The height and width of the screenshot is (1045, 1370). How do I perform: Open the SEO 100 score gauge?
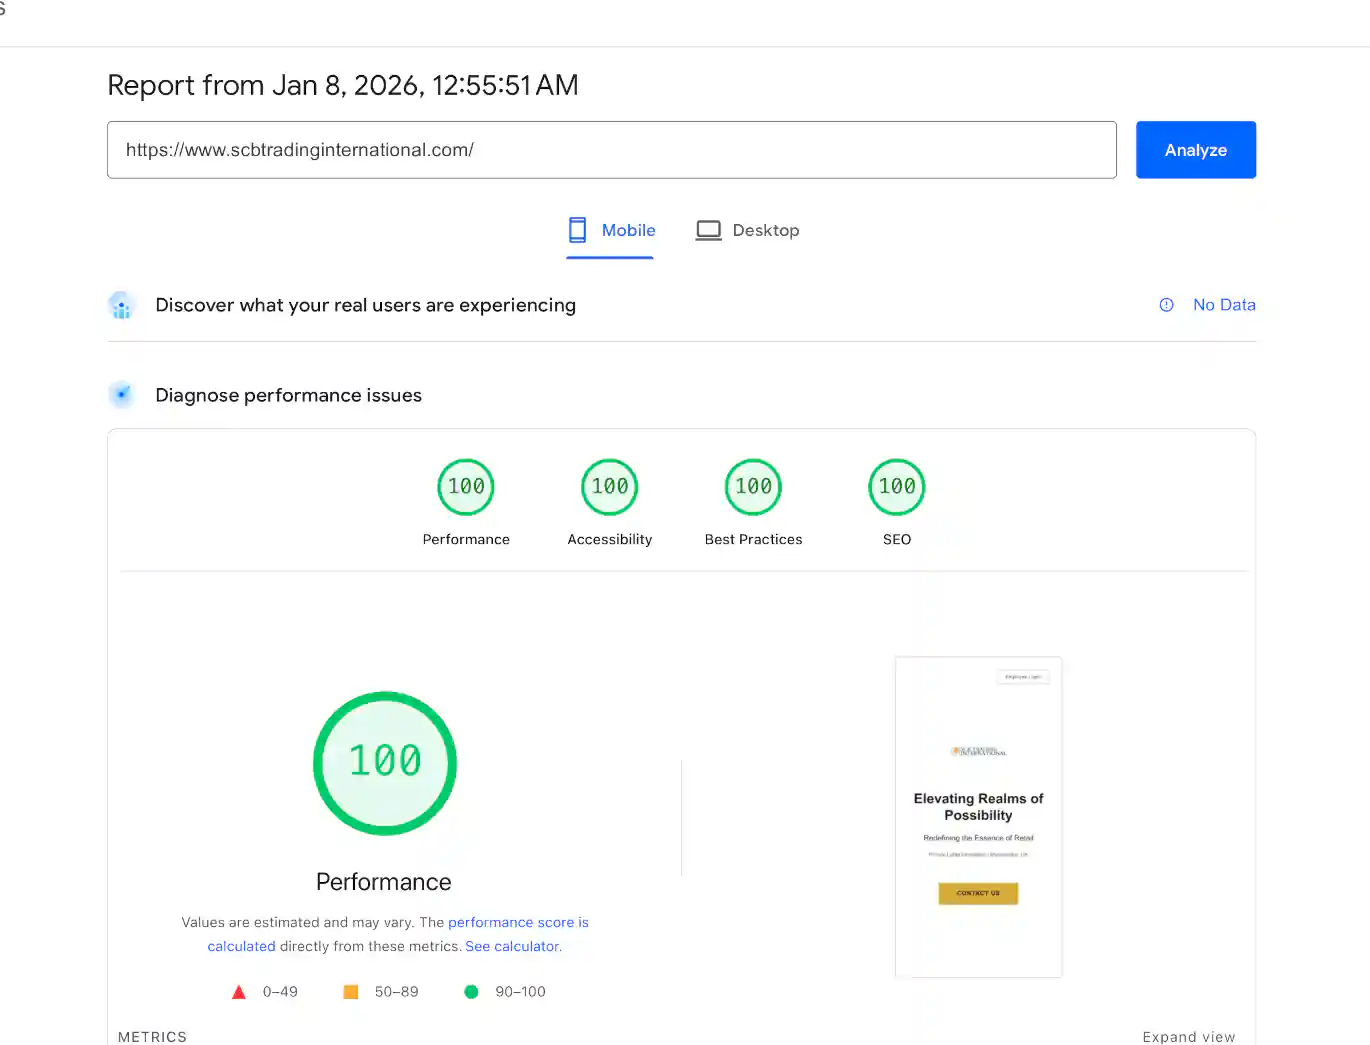pos(896,487)
